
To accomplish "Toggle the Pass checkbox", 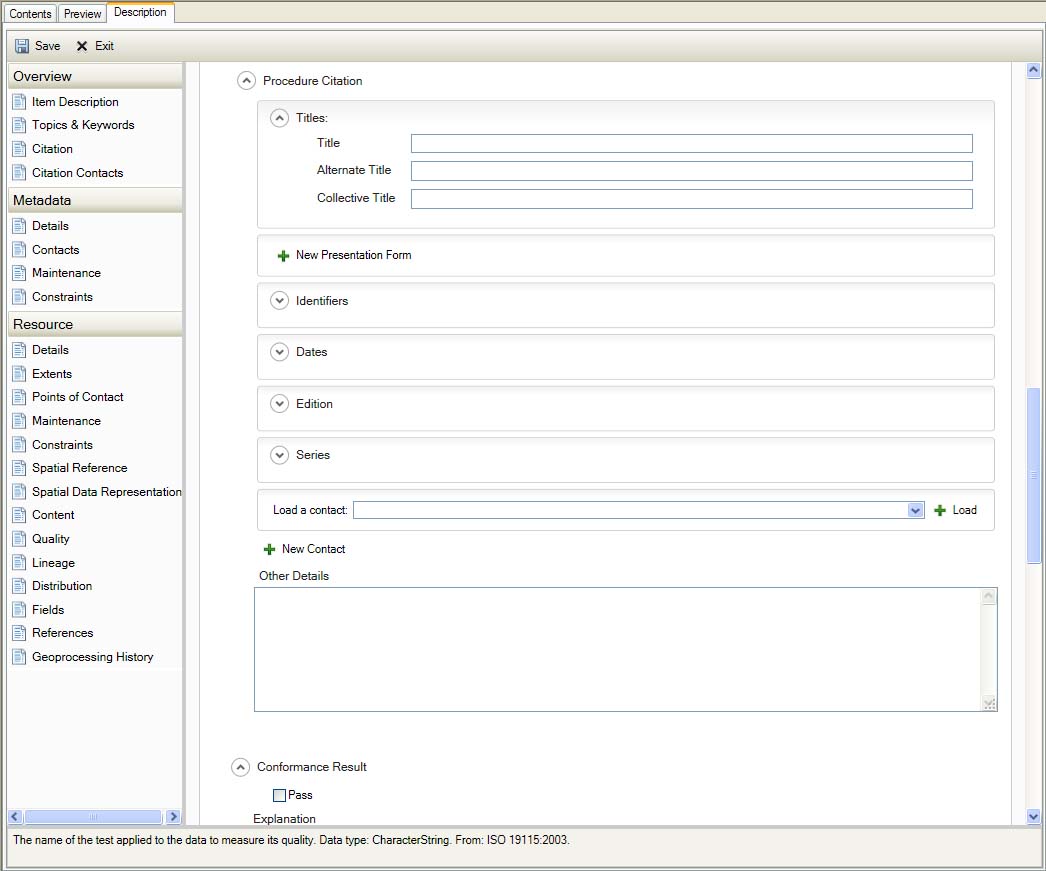I will click(280, 795).
